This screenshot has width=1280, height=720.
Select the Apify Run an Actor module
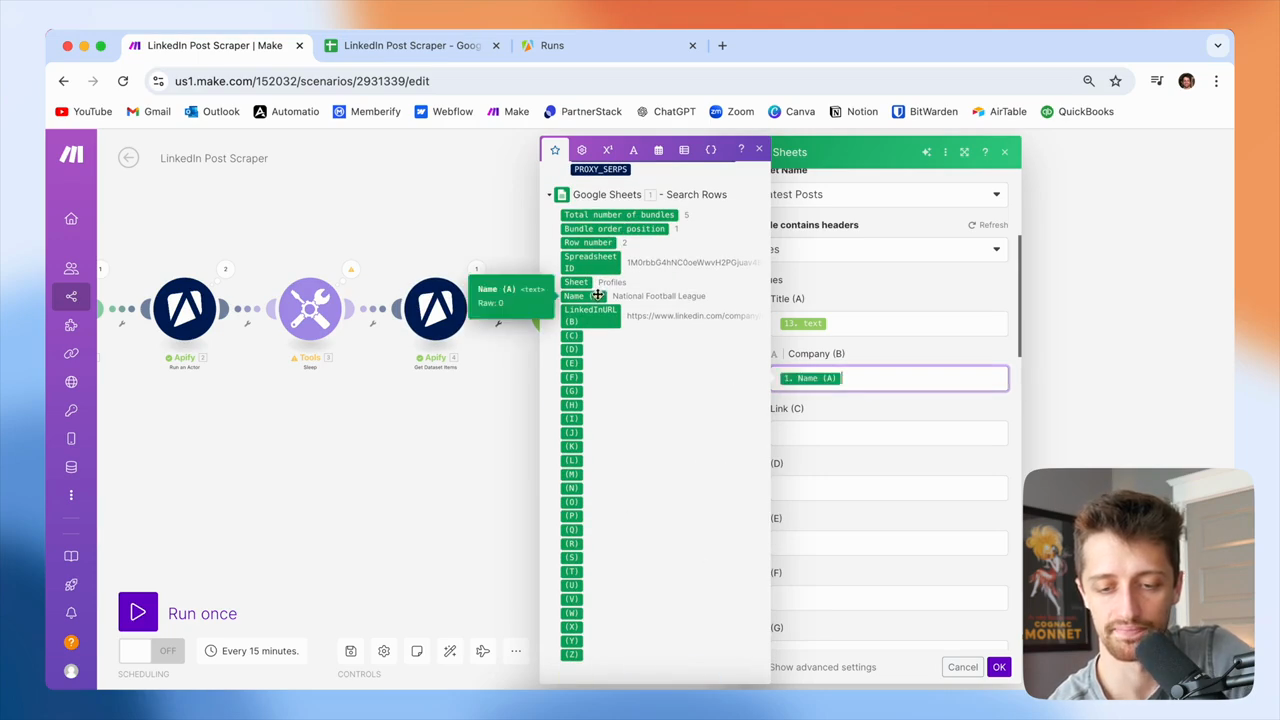pos(185,308)
